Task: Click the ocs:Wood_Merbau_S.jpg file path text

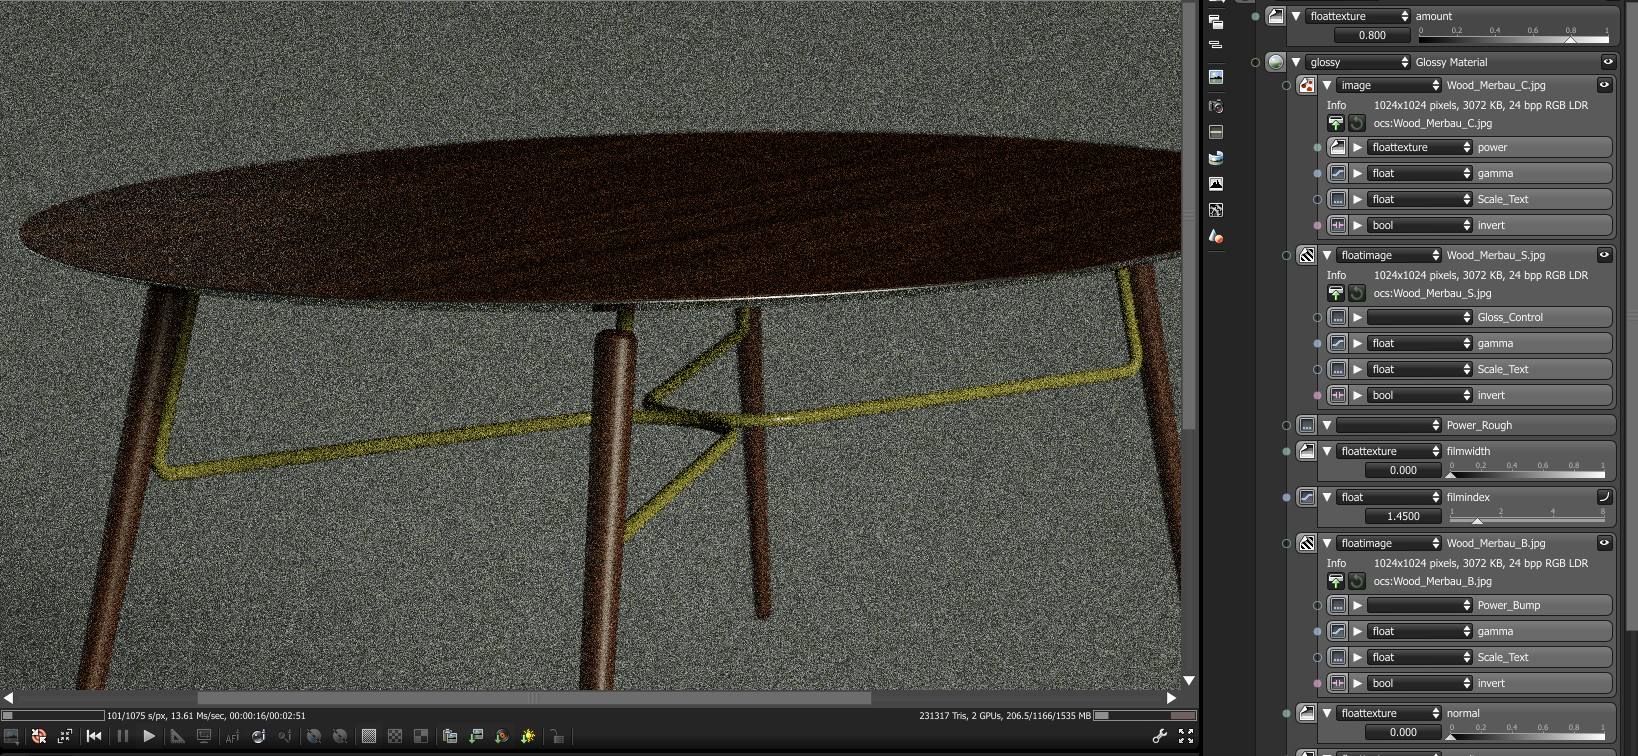Action: coord(1432,293)
